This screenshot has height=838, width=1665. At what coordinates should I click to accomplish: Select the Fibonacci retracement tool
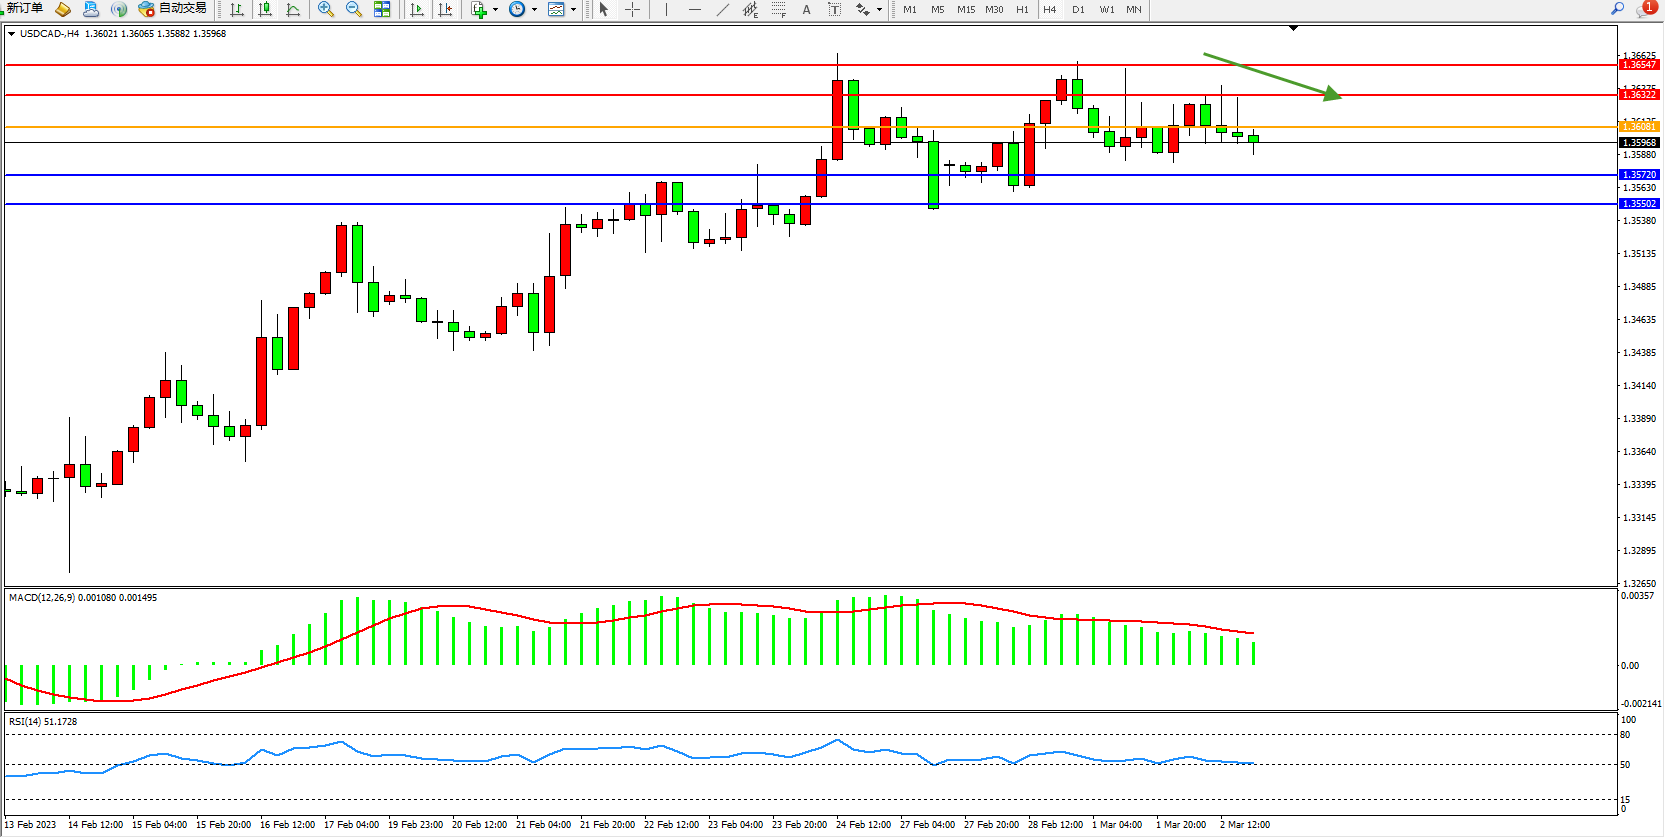coord(778,10)
